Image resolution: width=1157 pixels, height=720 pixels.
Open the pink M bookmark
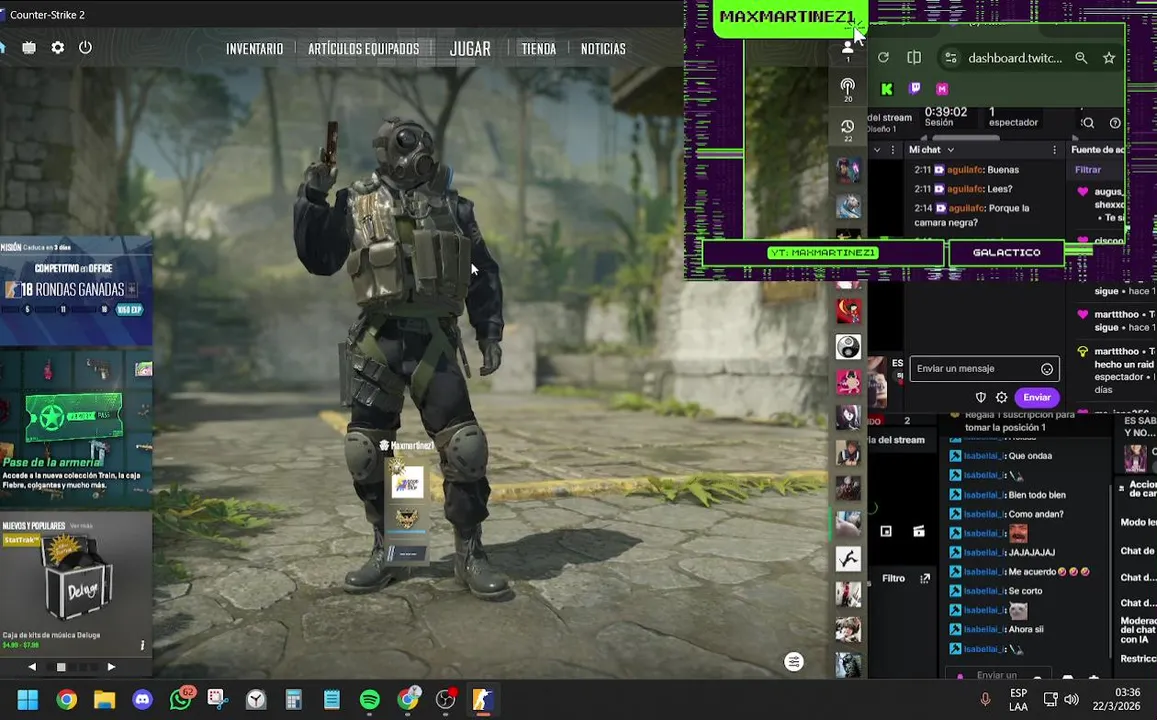[942, 89]
